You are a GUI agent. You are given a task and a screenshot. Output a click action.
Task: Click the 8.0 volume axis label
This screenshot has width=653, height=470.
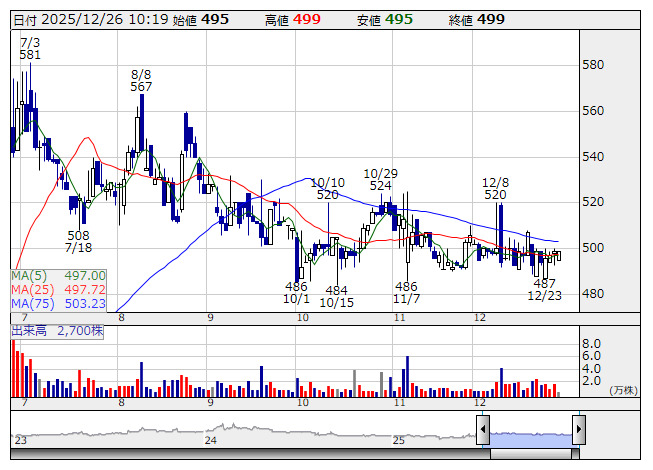(x=591, y=343)
